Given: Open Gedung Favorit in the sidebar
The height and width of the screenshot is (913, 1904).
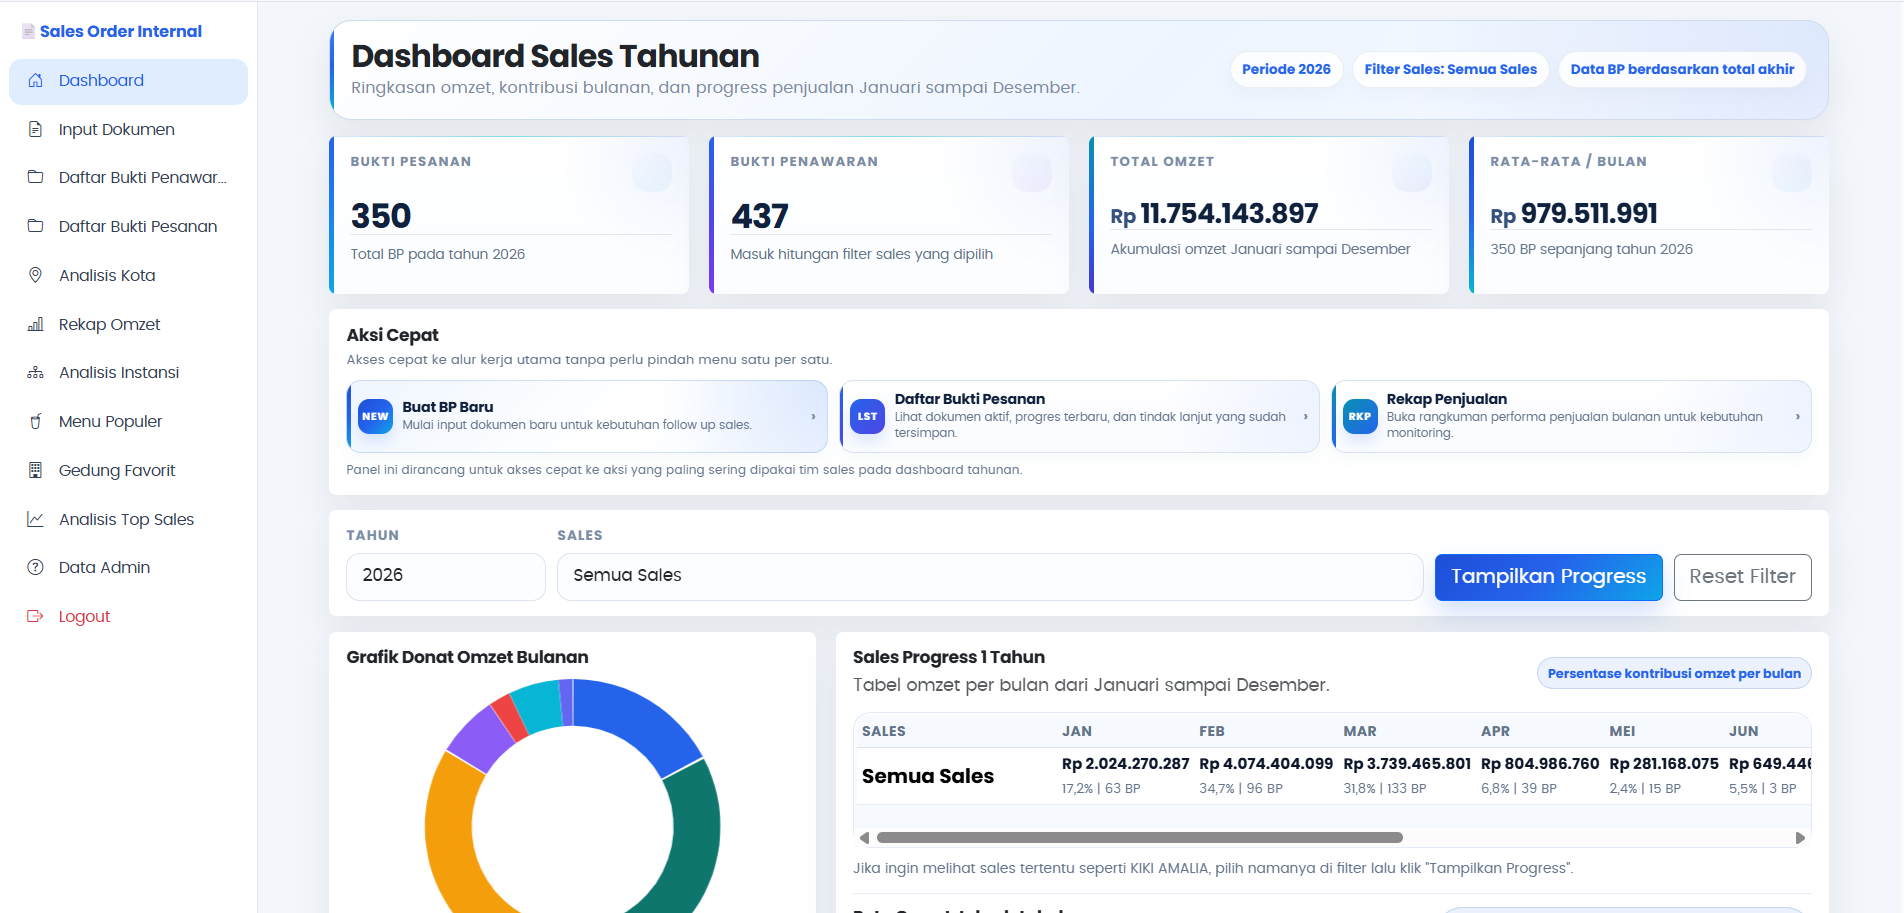Looking at the screenshot, I should 128,470.
